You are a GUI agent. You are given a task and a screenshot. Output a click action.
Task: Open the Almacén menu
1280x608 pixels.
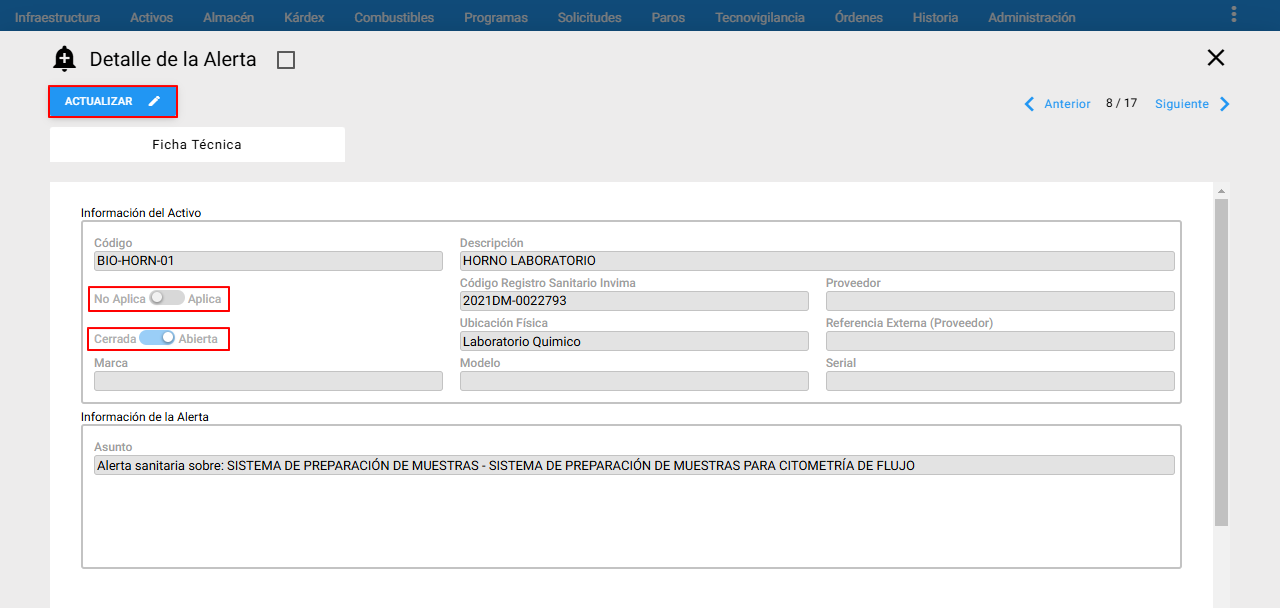(x=228, y=17)
